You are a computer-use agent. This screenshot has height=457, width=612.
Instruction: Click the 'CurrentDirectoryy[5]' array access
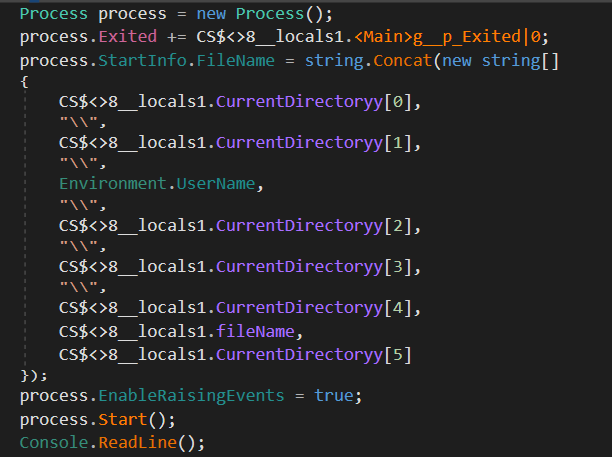pos(314,355)
